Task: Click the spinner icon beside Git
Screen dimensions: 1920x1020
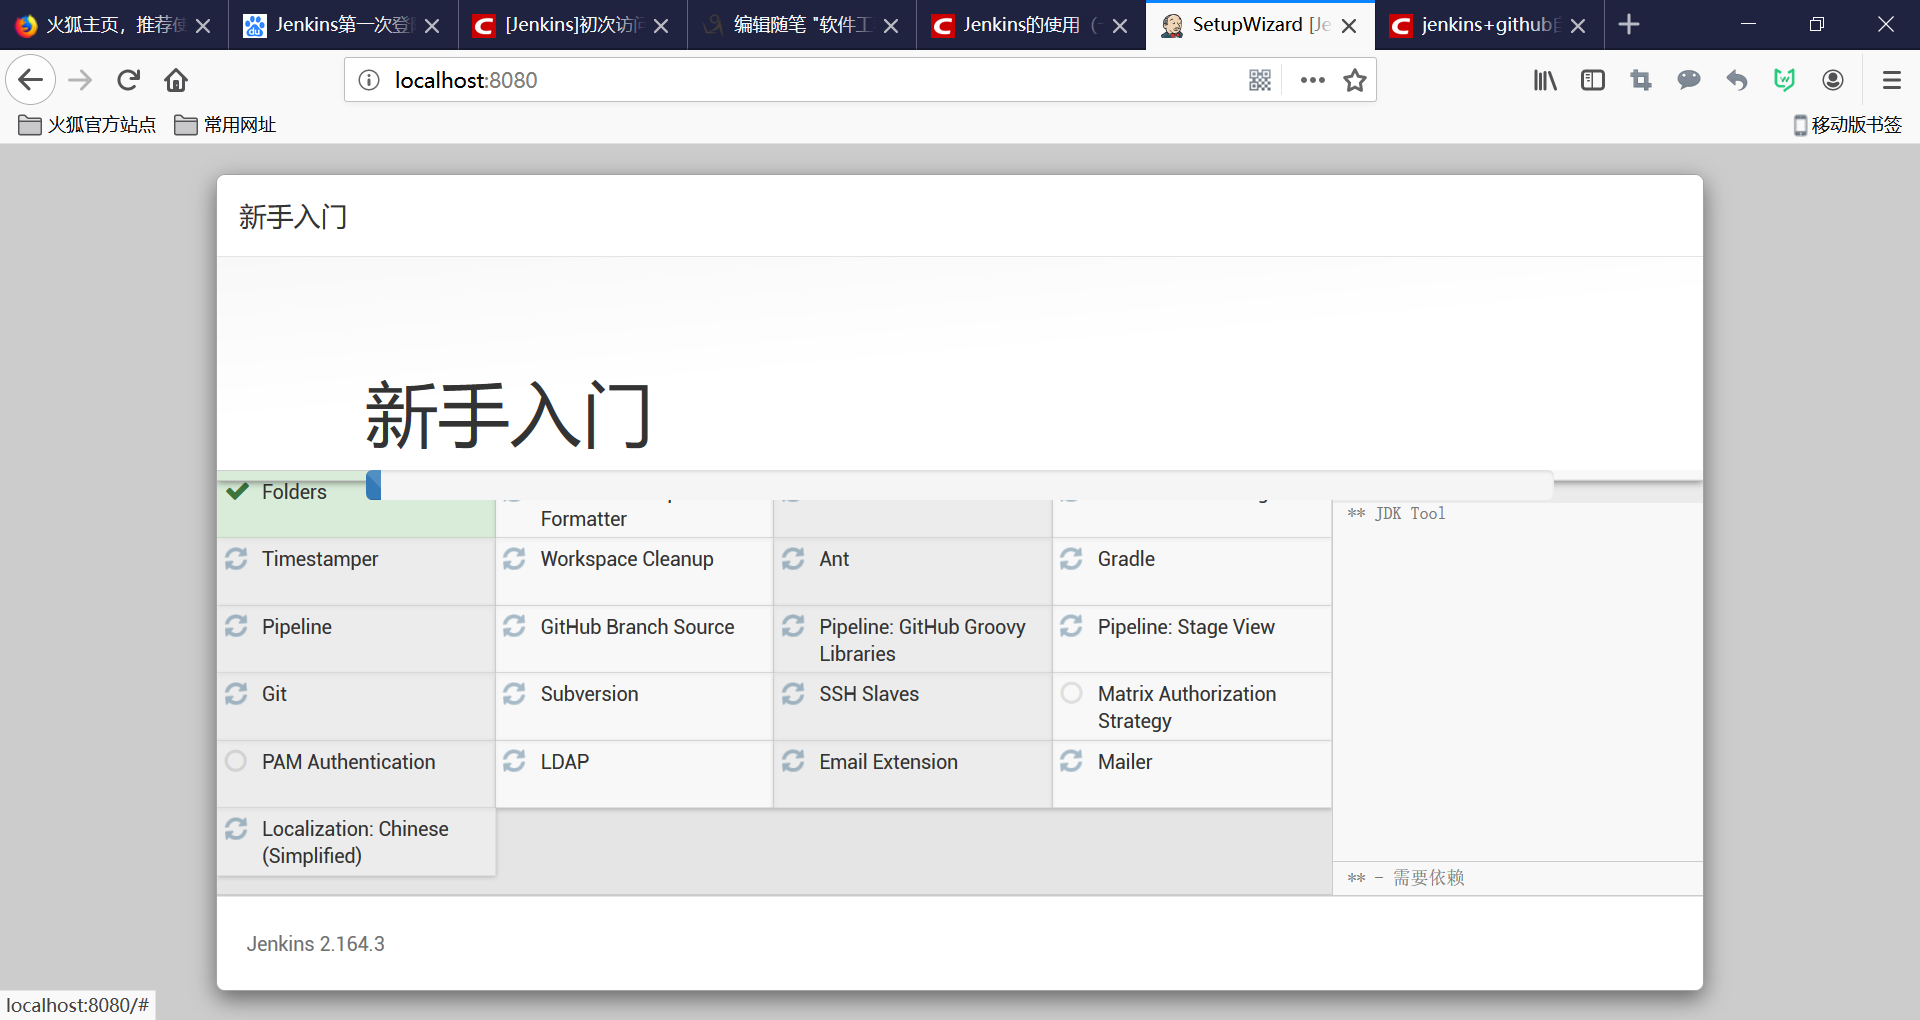Action: [236, 694]
